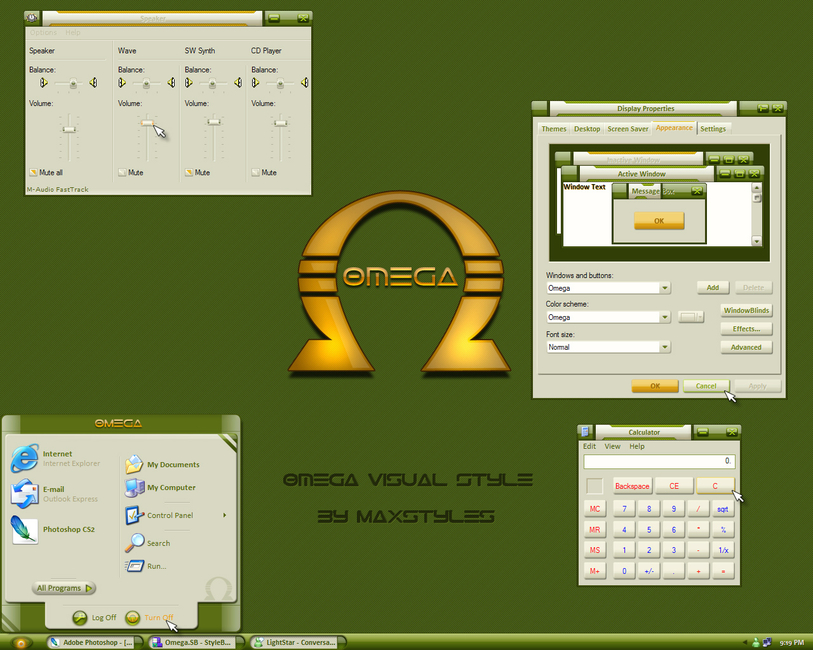Click right speaker icon in Speaker balance
Viewport: 813px width, 650px height.
click(x=93, y=82)
